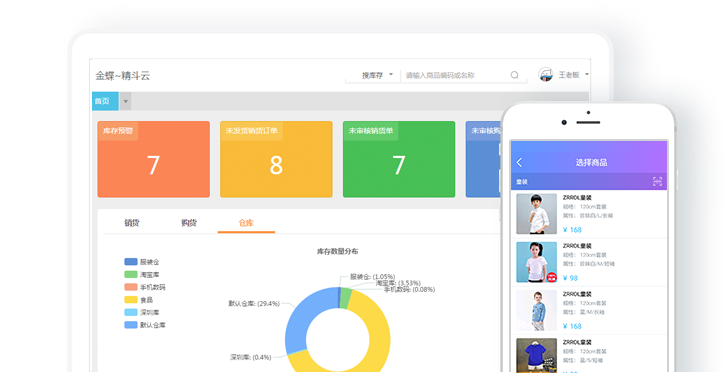Toggle the 手机数码 legend swatch
The width and height of the screenshot is (728, 373).
click(131, 287)
